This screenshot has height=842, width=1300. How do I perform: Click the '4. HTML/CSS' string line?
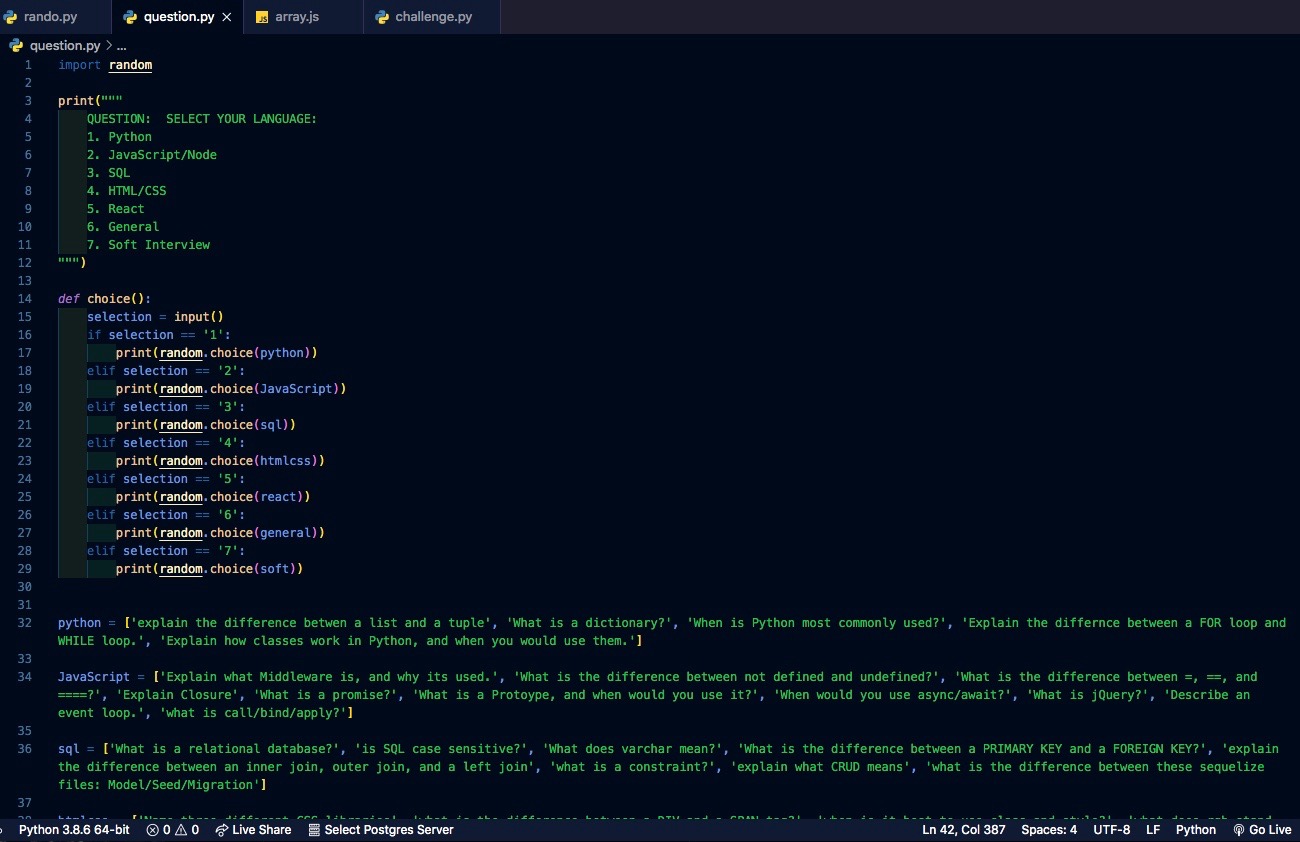click(x=126, y=191)
